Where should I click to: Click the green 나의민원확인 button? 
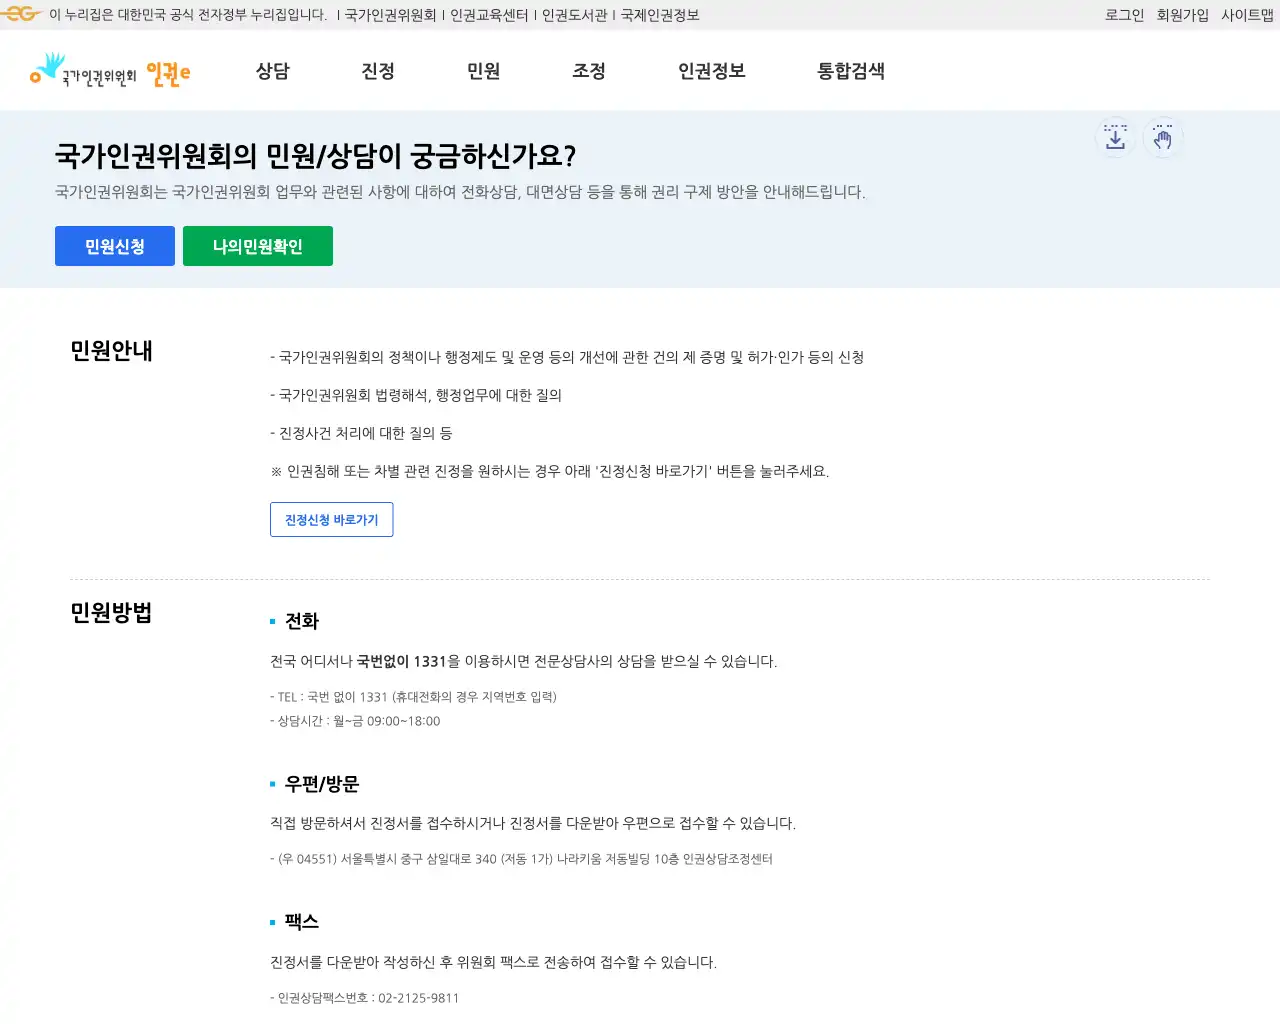point(258,245)
